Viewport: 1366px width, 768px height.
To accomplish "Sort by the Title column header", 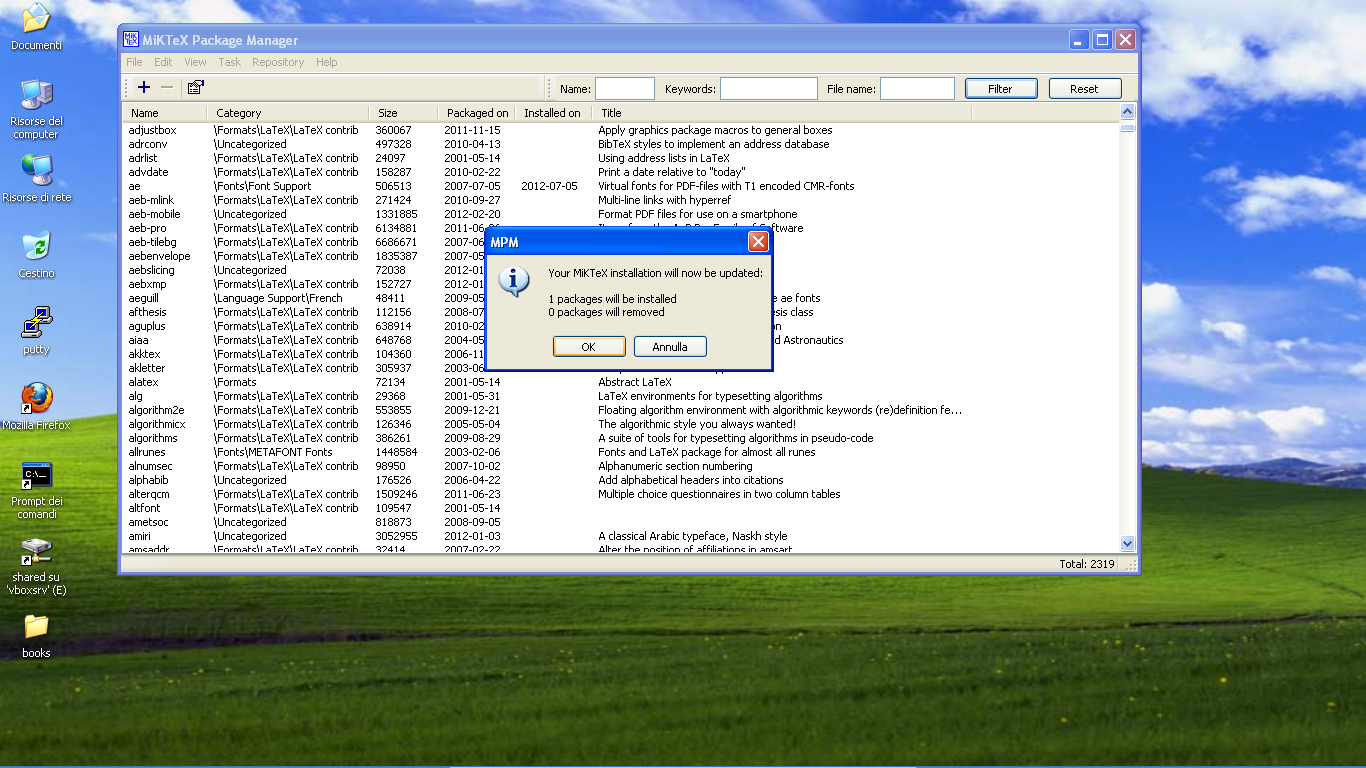I will coord(781,113).
